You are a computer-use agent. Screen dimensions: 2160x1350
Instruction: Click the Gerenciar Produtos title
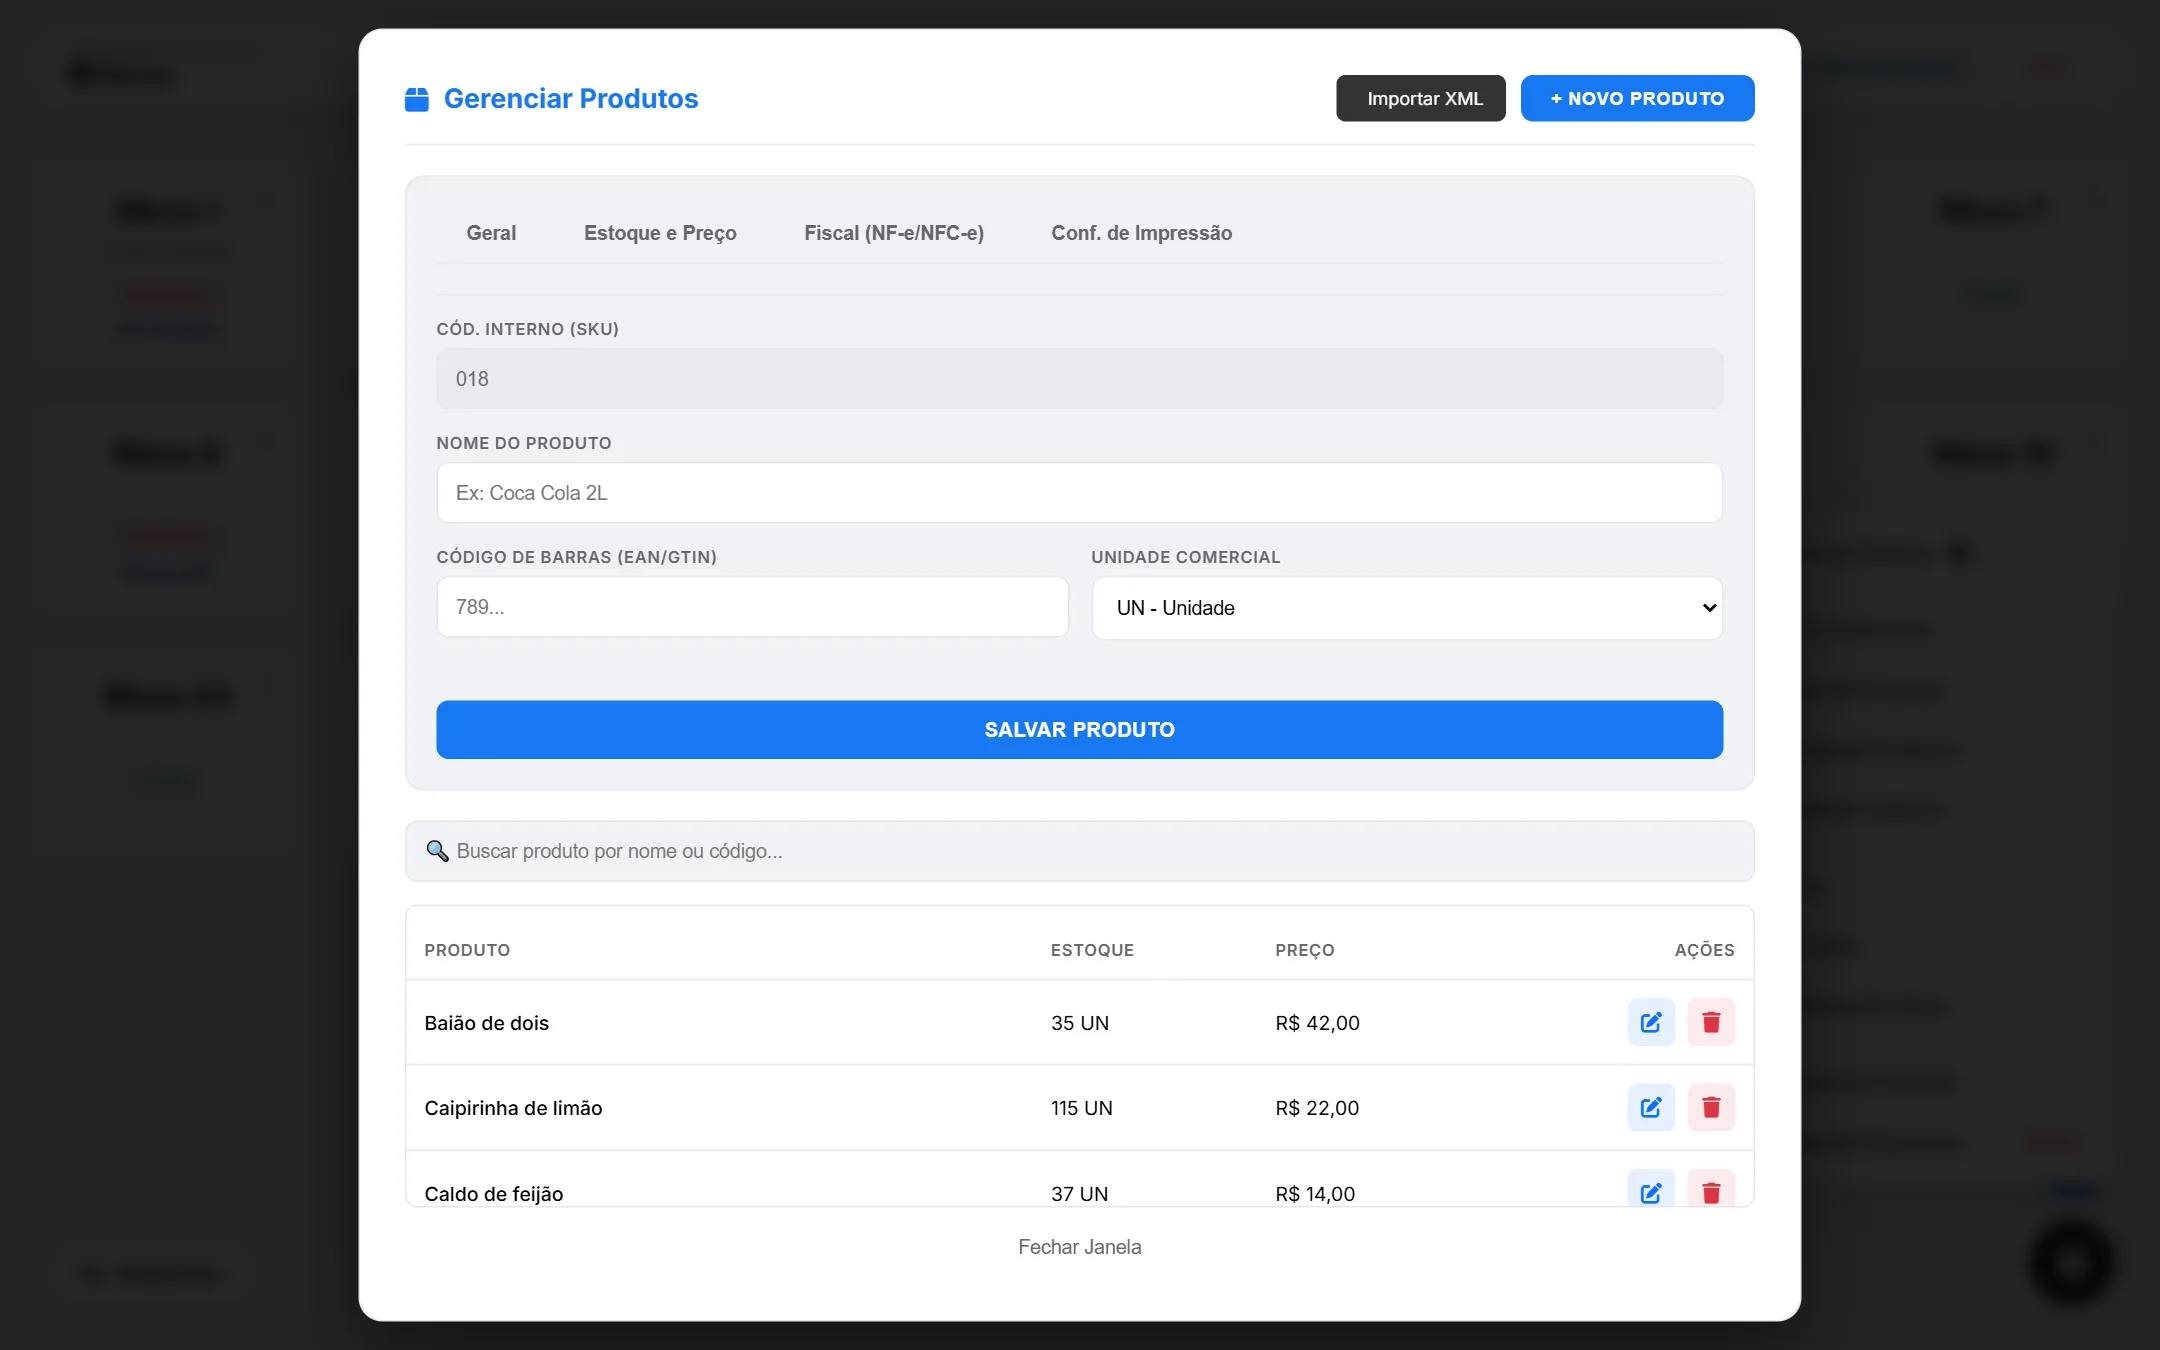571,98
